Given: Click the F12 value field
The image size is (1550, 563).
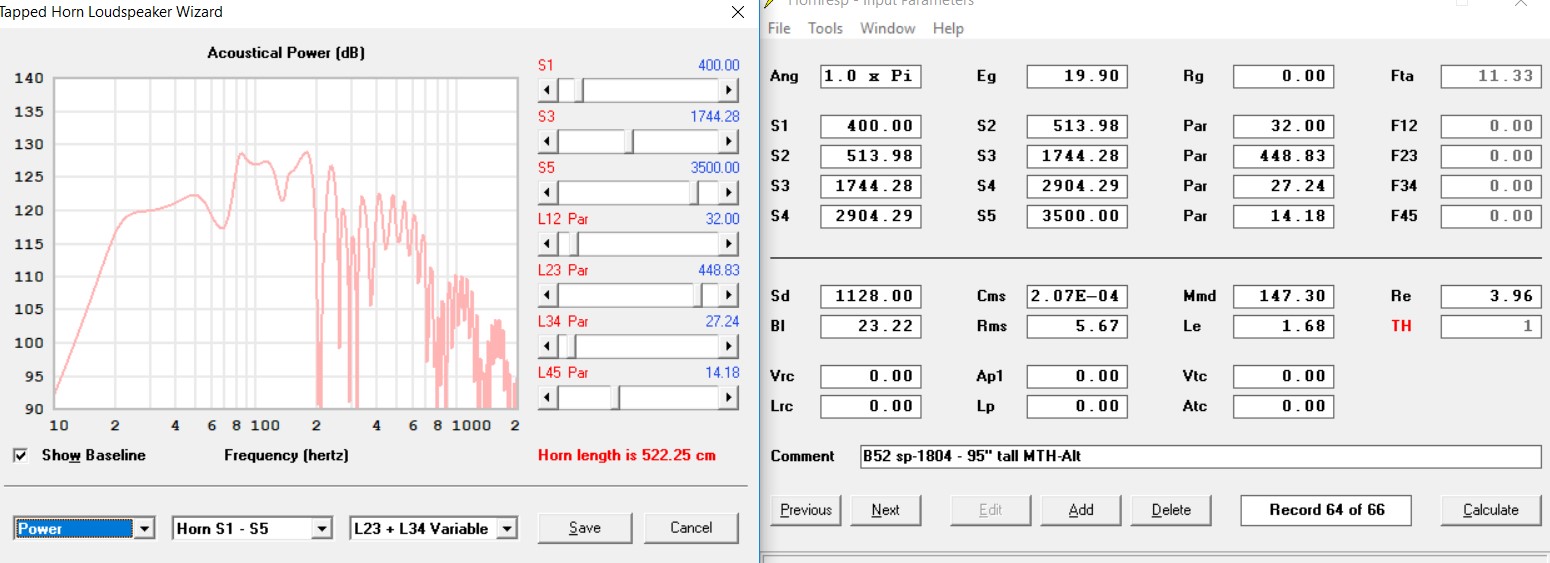Looking at the screenshot, I should pyautogui.click(x=1491, y=126).
